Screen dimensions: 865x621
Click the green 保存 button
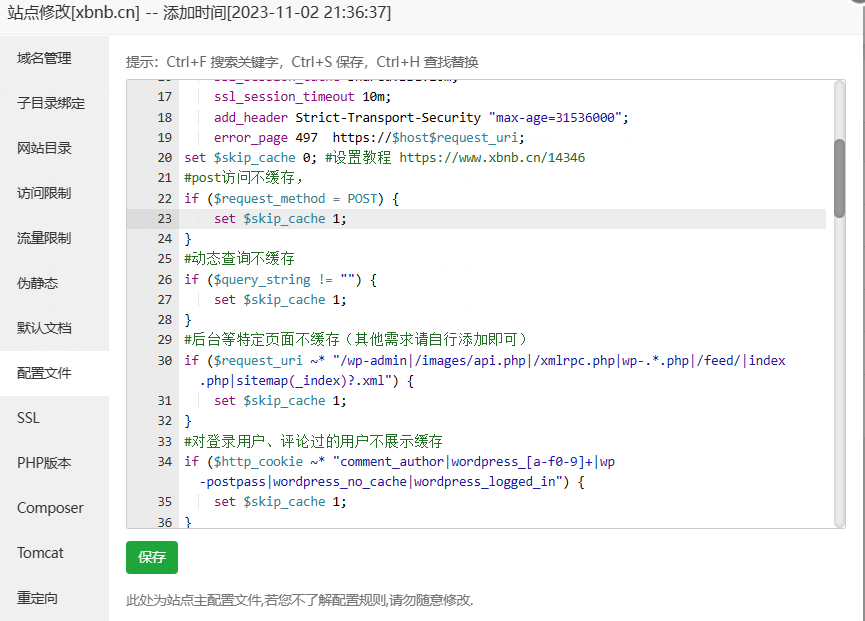(151, 557)
